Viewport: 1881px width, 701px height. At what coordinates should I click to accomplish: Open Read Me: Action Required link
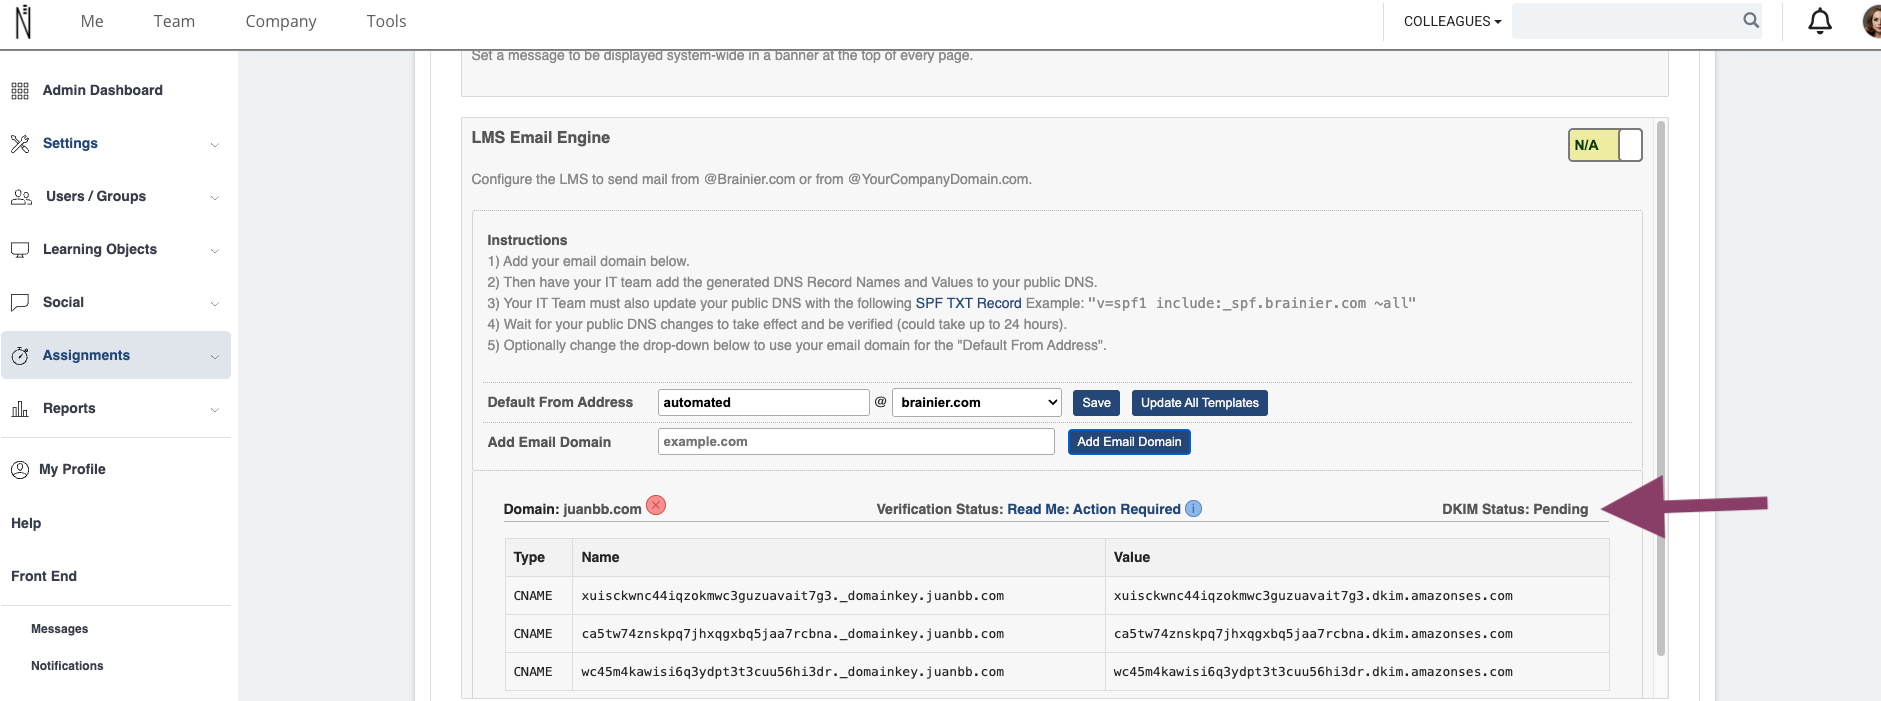point(1094,509)
